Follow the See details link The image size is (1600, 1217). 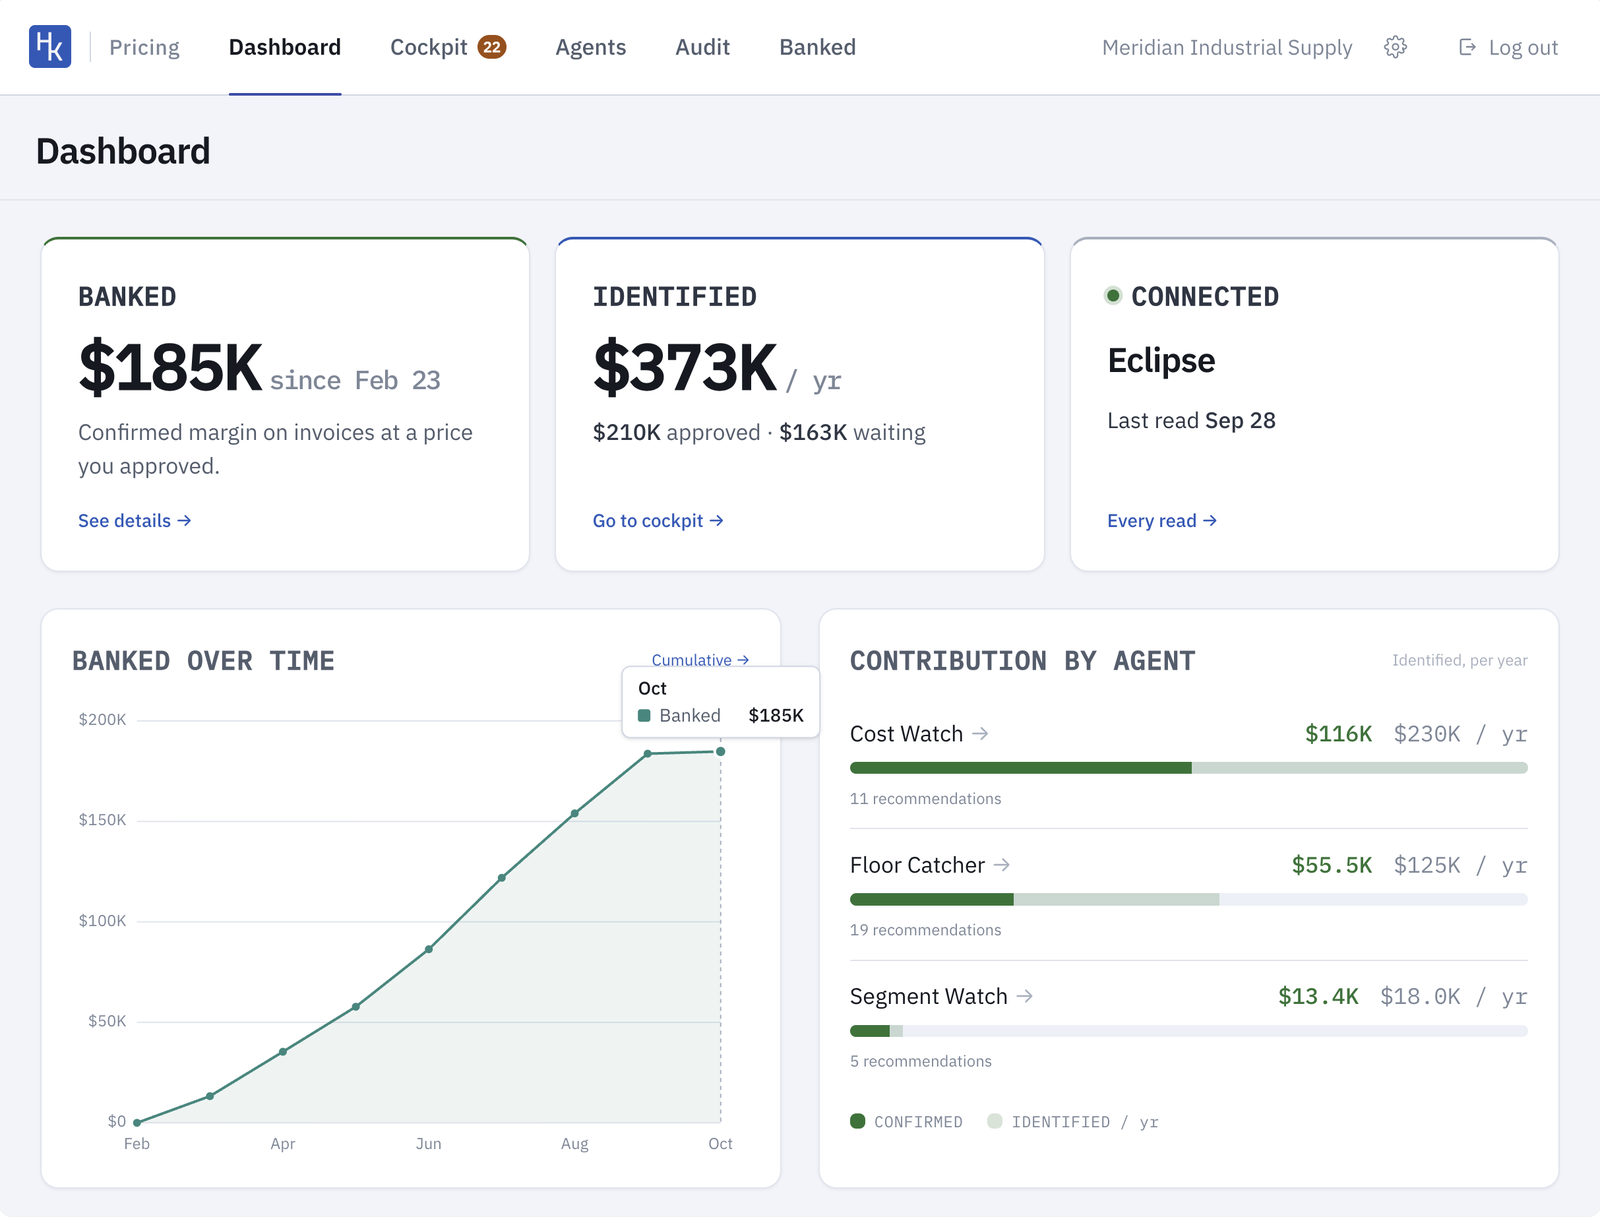click(x=135, y=520)
